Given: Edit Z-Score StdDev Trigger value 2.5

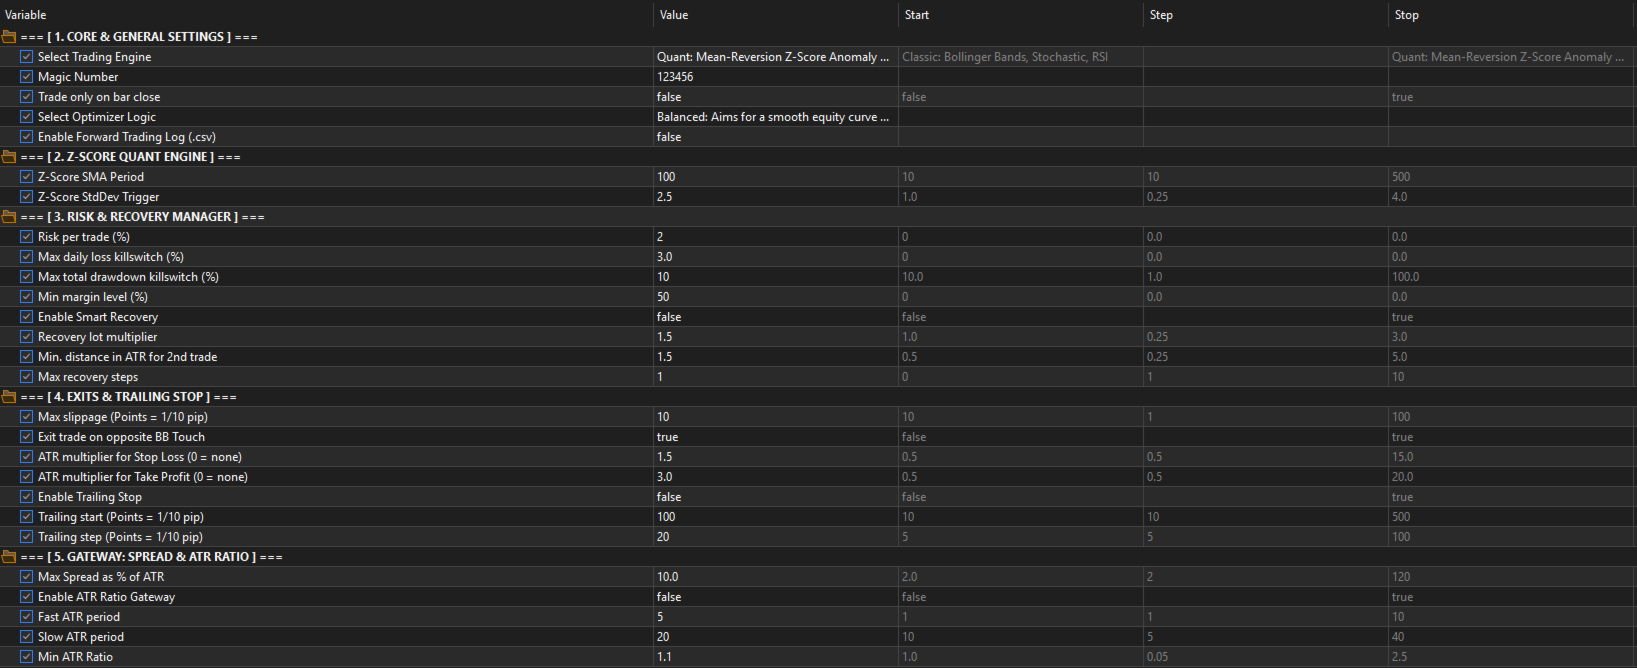Looking at the screenshot, I should (773, 197).
